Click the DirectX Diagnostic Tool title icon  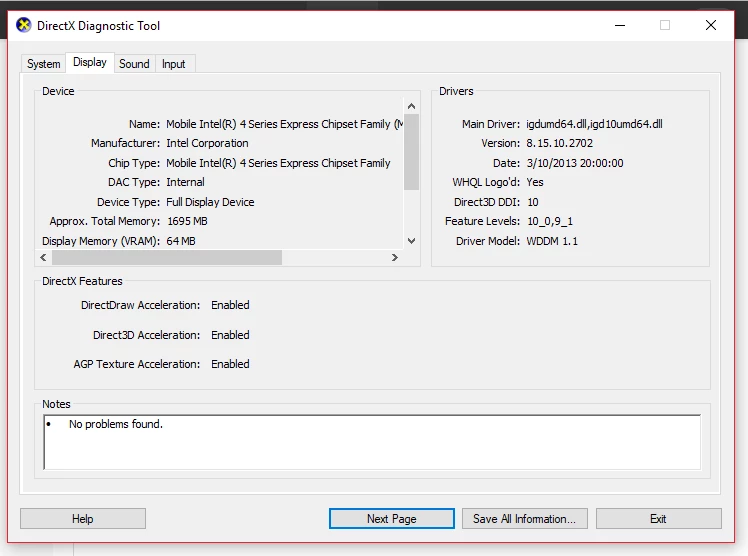point(23,25)
